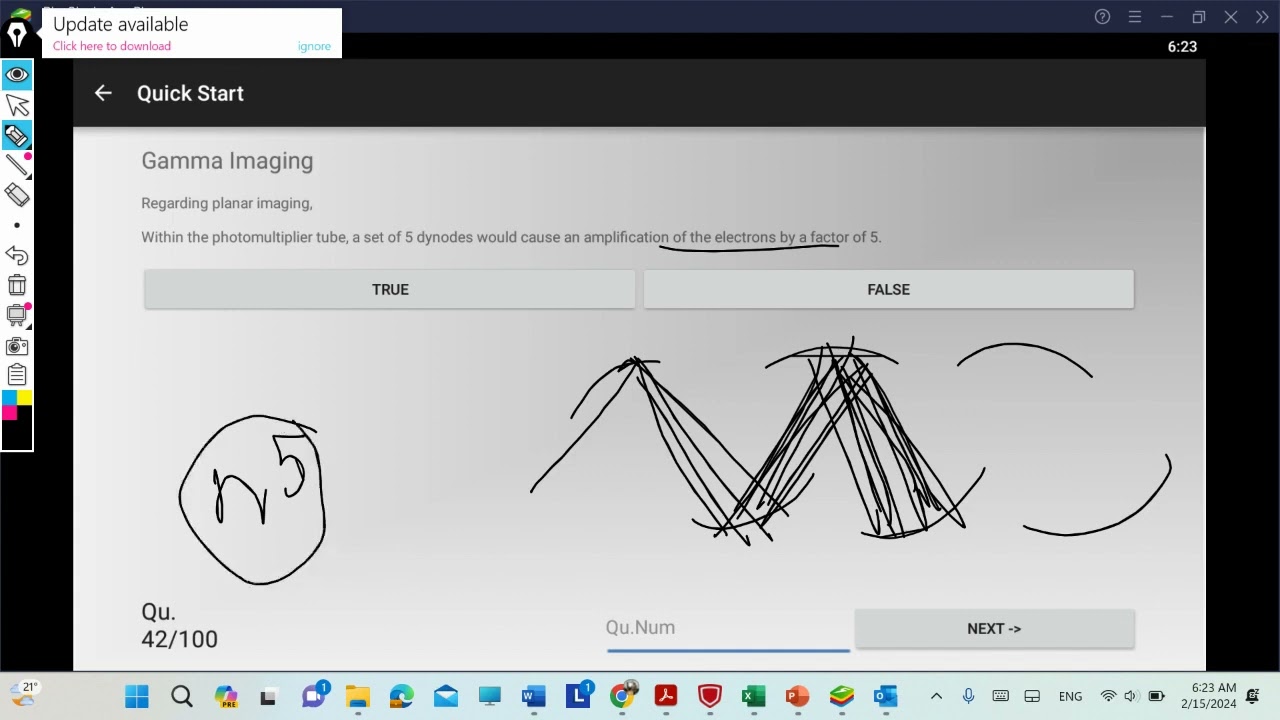Answer TRUE to the question

coord(390,289)
